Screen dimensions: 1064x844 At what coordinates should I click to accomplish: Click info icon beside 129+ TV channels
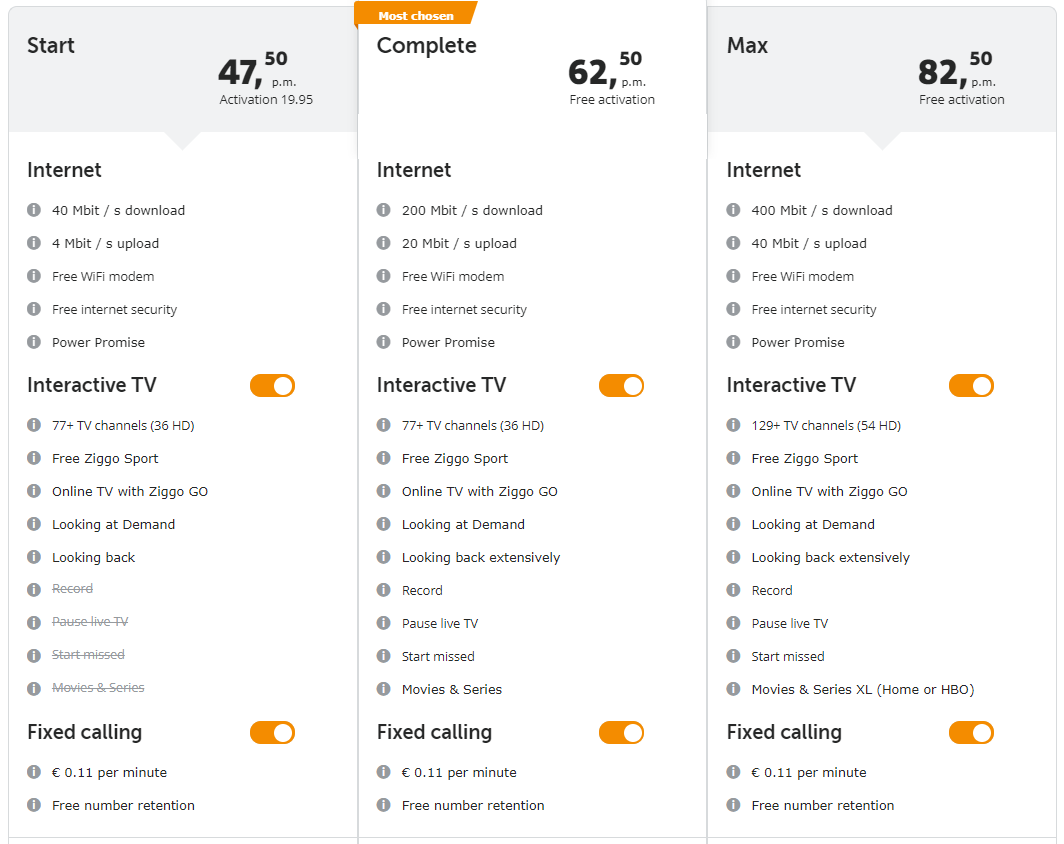coord(734,425)
